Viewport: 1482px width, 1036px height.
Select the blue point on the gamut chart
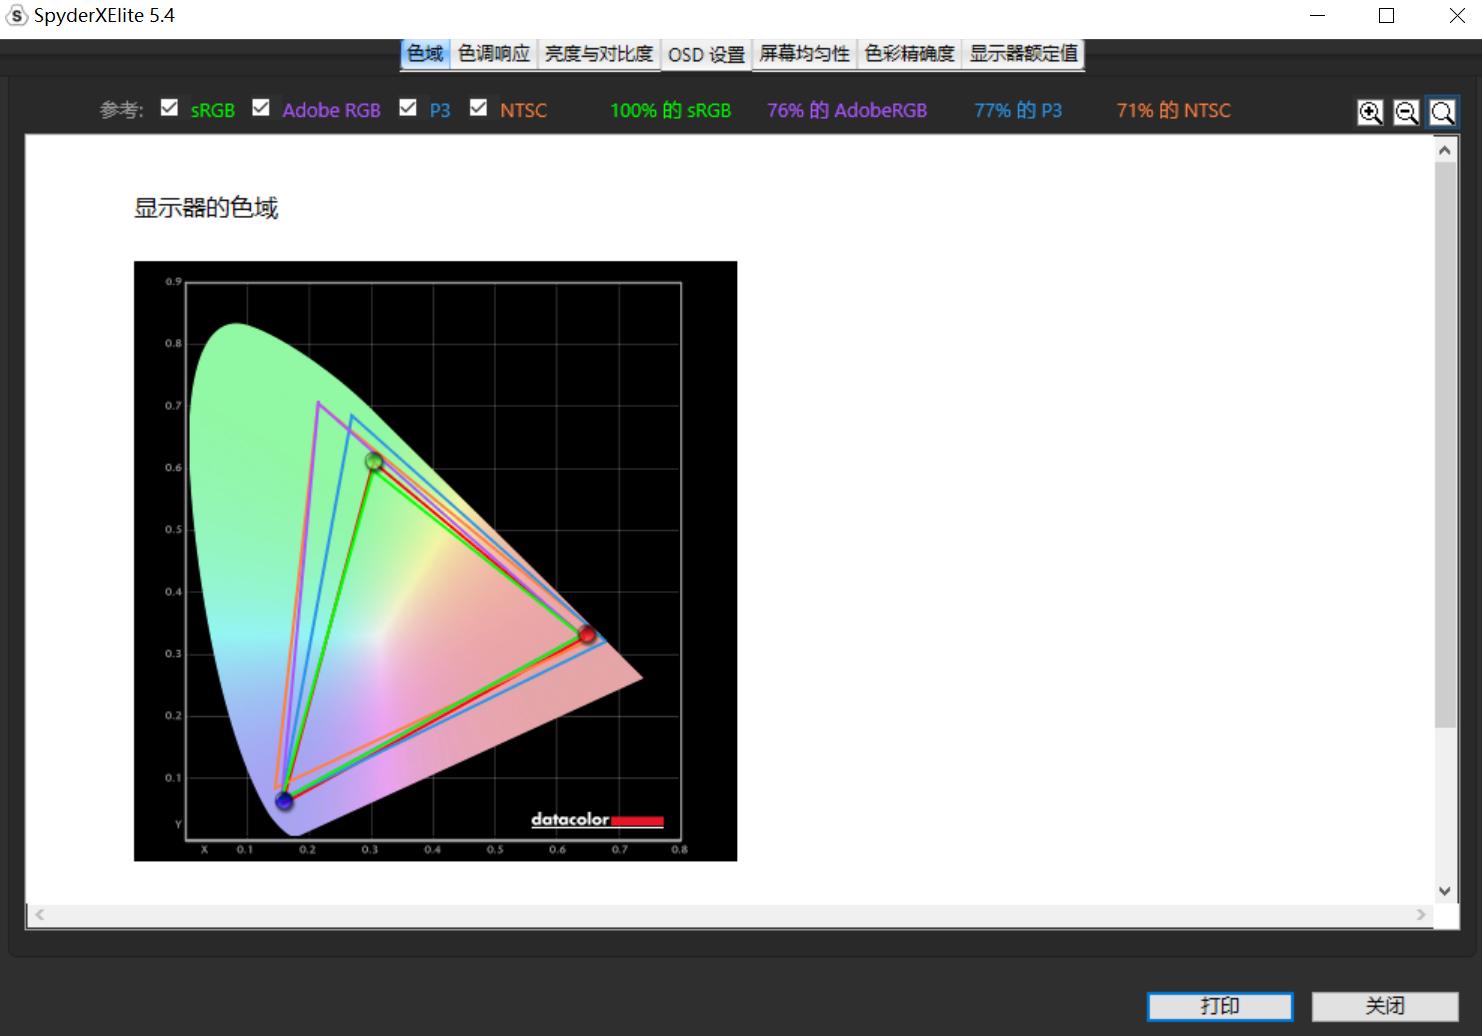point(284,801)
